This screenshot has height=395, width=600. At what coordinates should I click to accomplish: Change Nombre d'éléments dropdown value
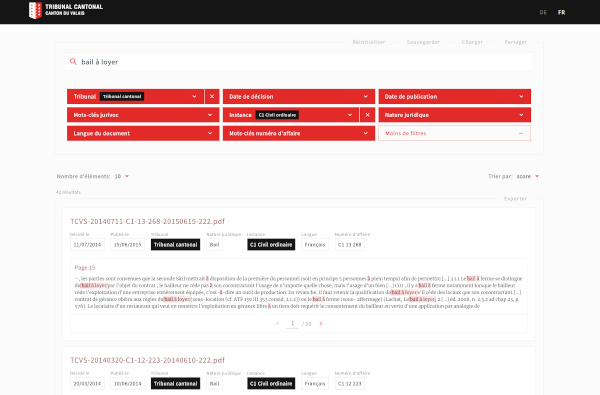coord(122,176)
